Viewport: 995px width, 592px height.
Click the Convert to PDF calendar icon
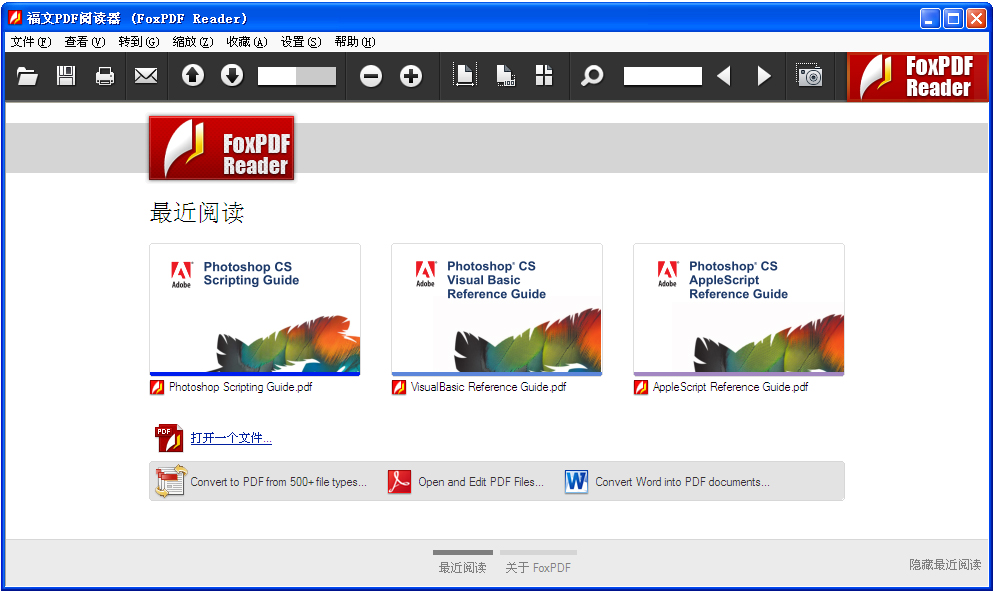(x=170, y=481)
